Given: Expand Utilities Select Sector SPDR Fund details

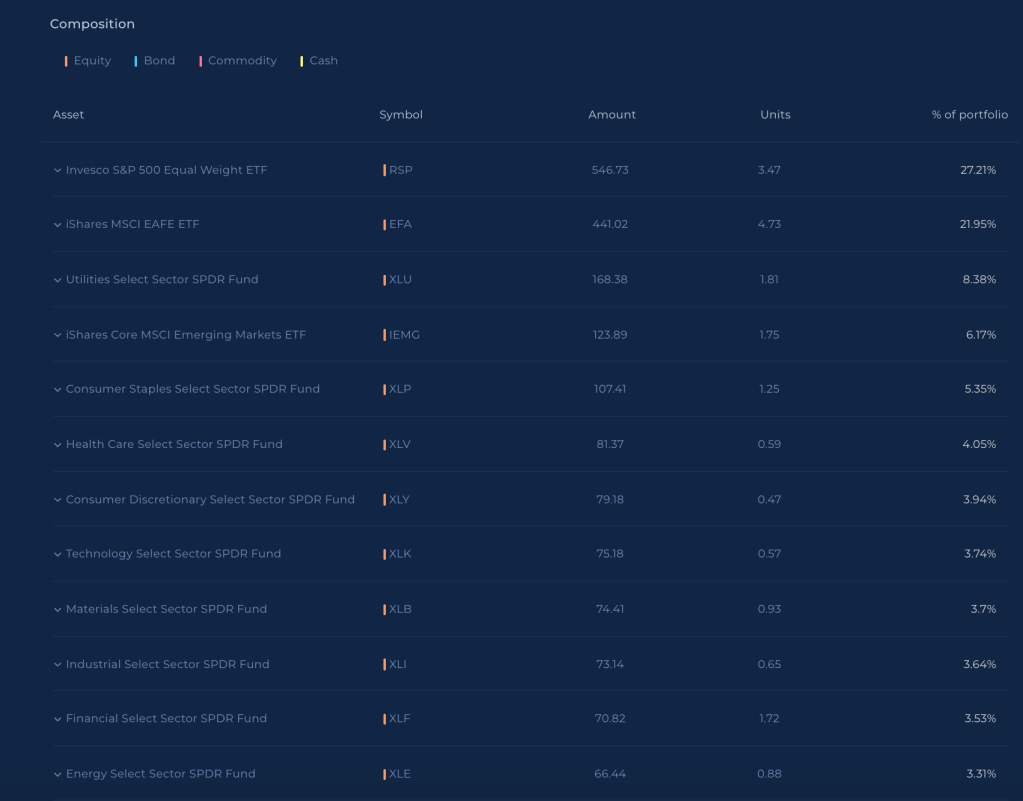Looking at the screenshot, I should (58, 280).
